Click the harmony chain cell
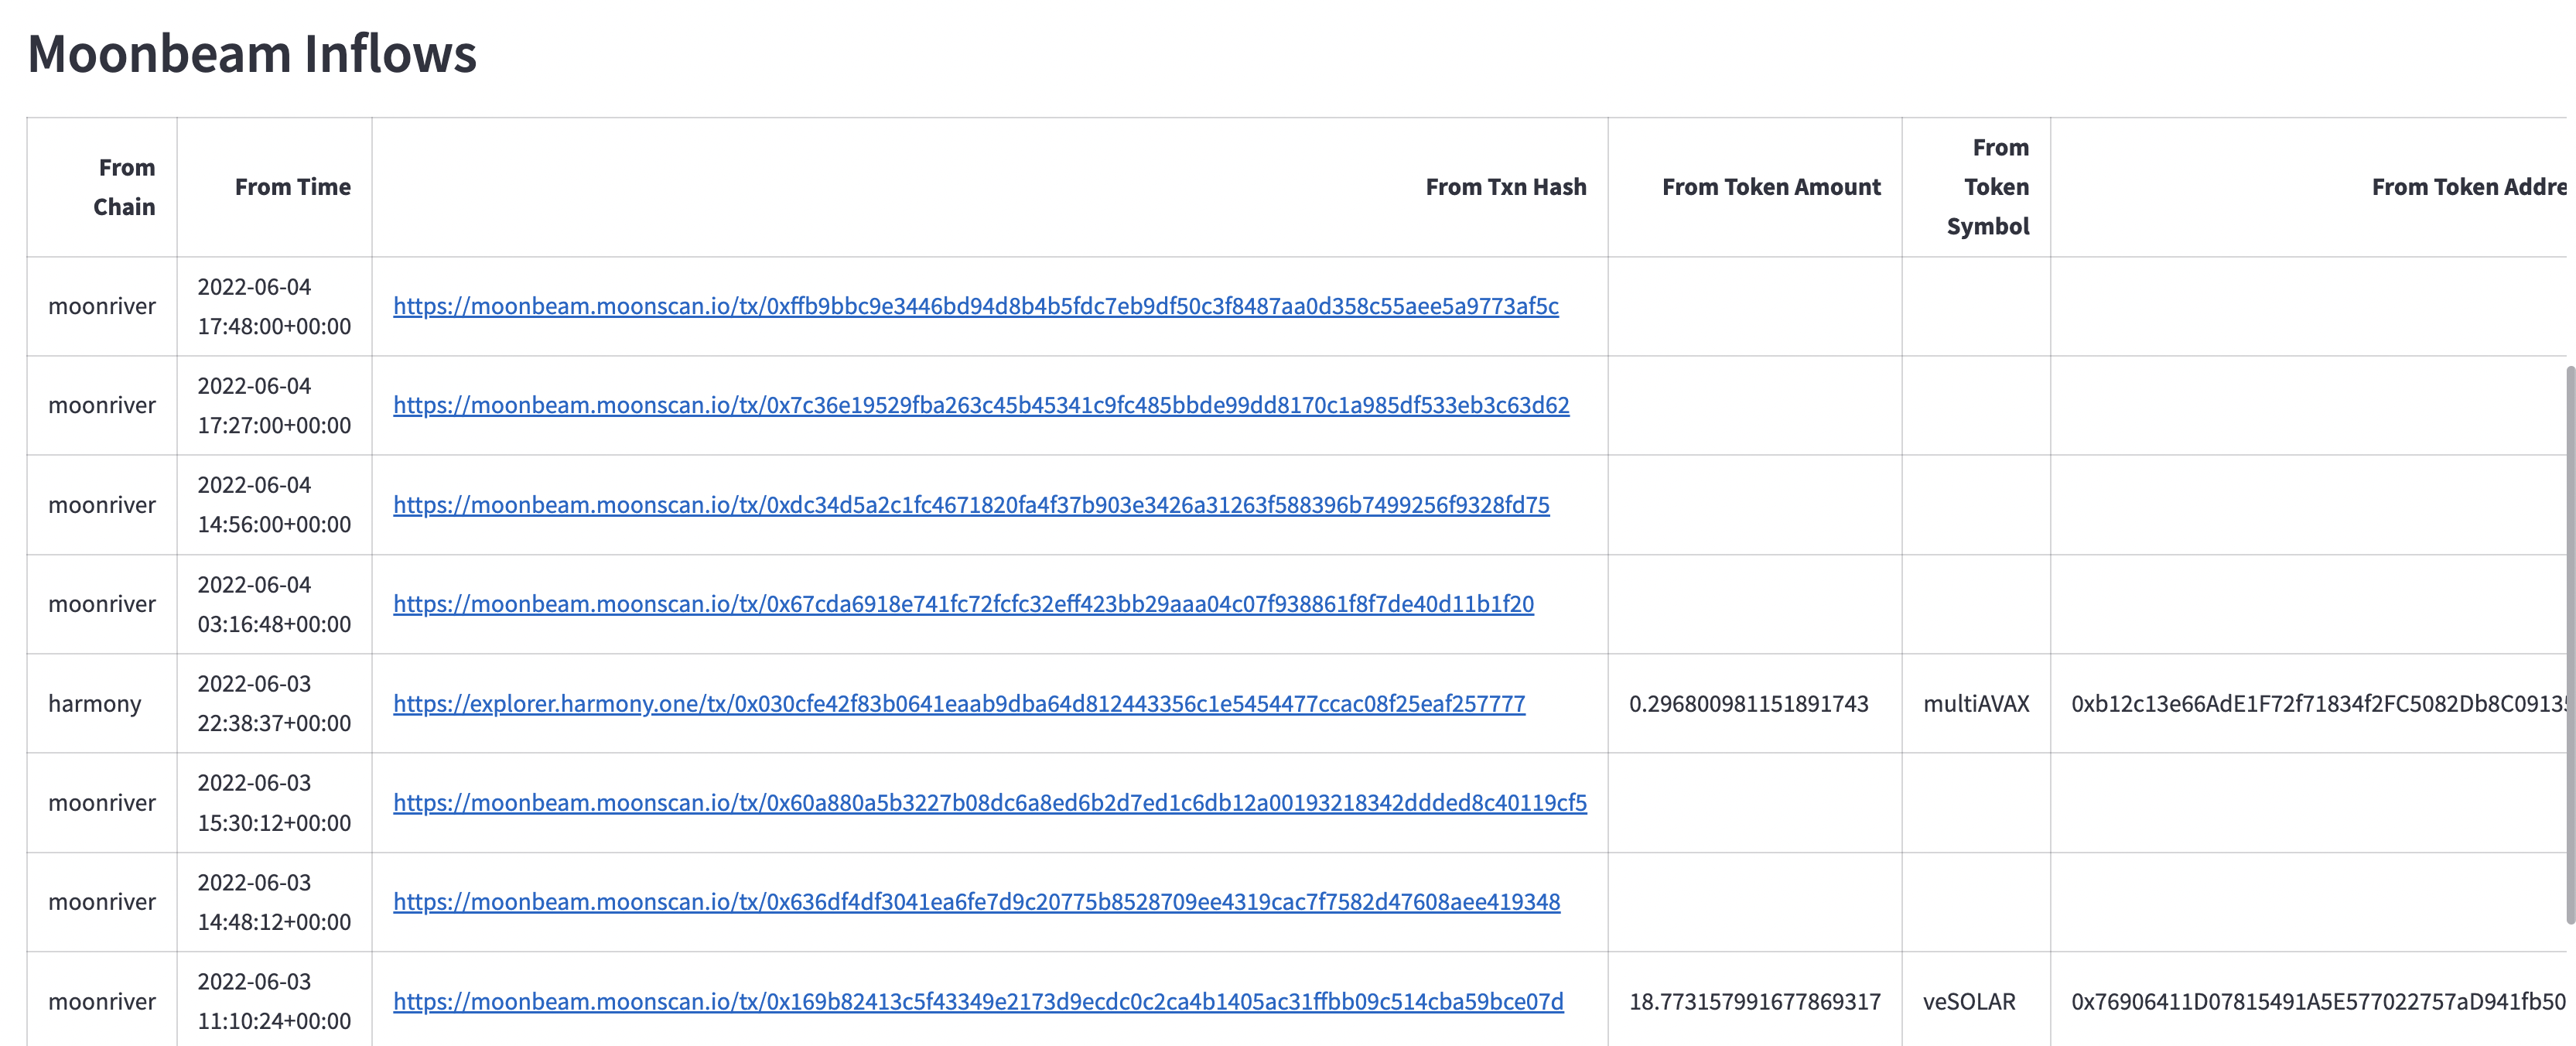Viewport: 2576px width, 1046px height. coord(95,704)
